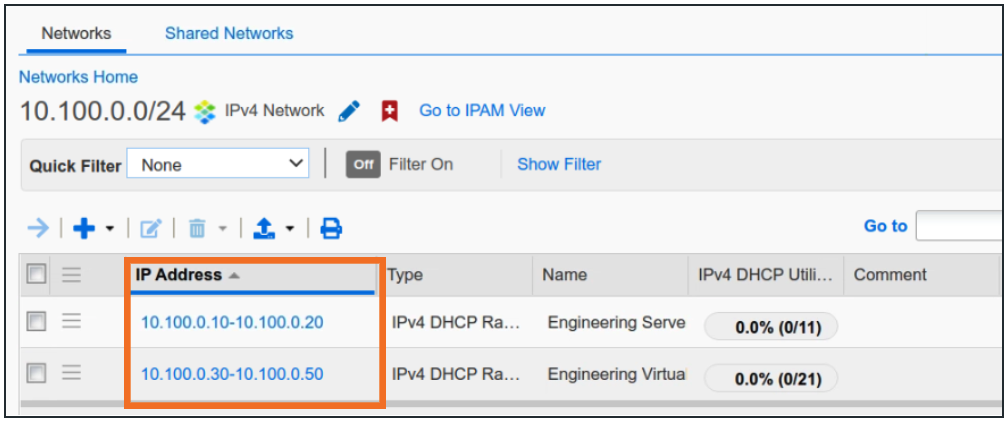Click the red bookmark icon
Screen dimensions: 1008x422
coord(390,111)
